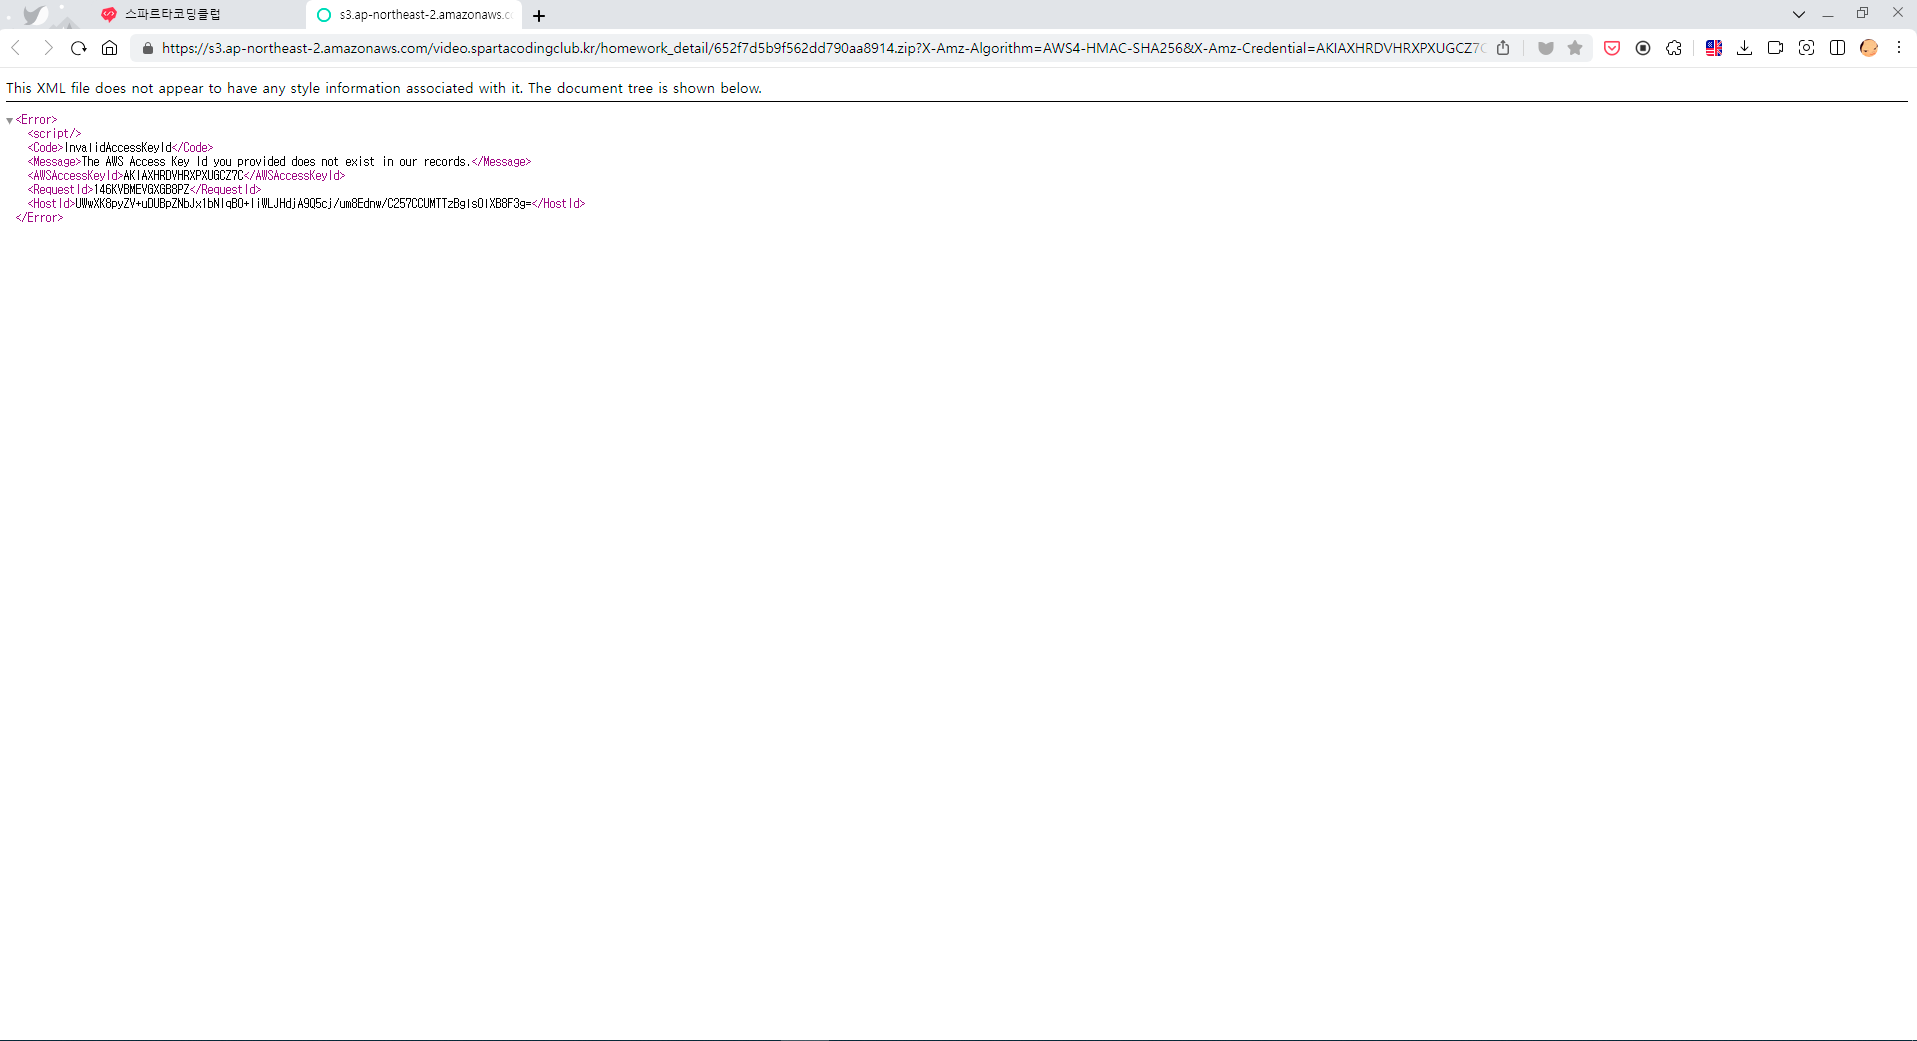Toggle the side panel view
The height and width of the screenshot is (1041, 1917).
[x=1838, y=48]
